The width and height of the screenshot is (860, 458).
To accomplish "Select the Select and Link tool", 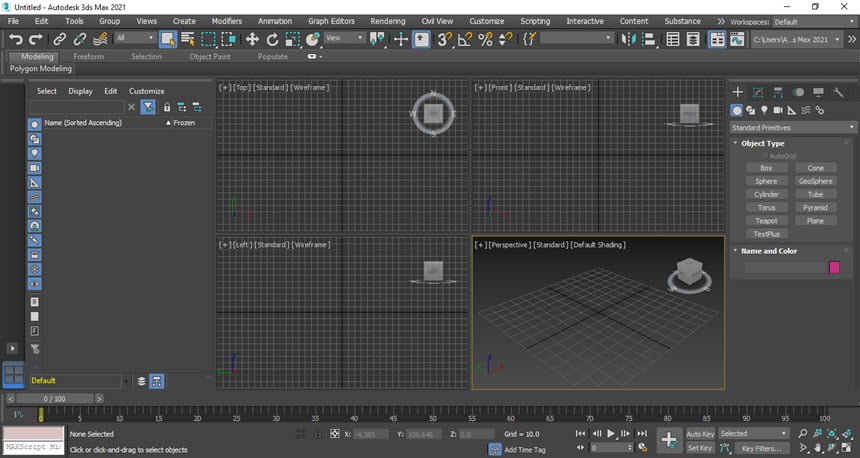I will coord(59,39).
